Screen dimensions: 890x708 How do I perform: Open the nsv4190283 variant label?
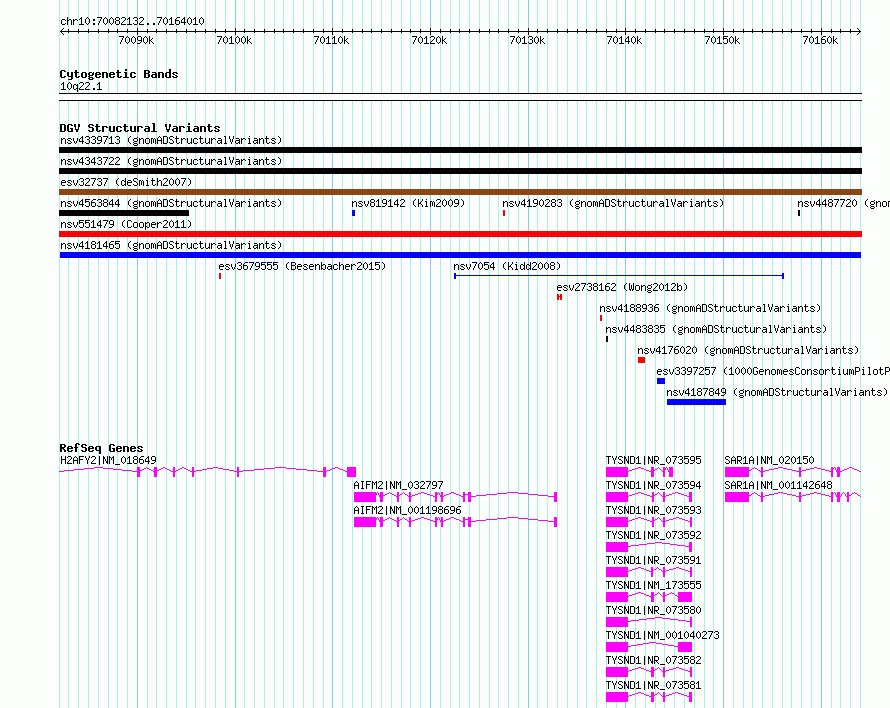[x=613, y=203]
